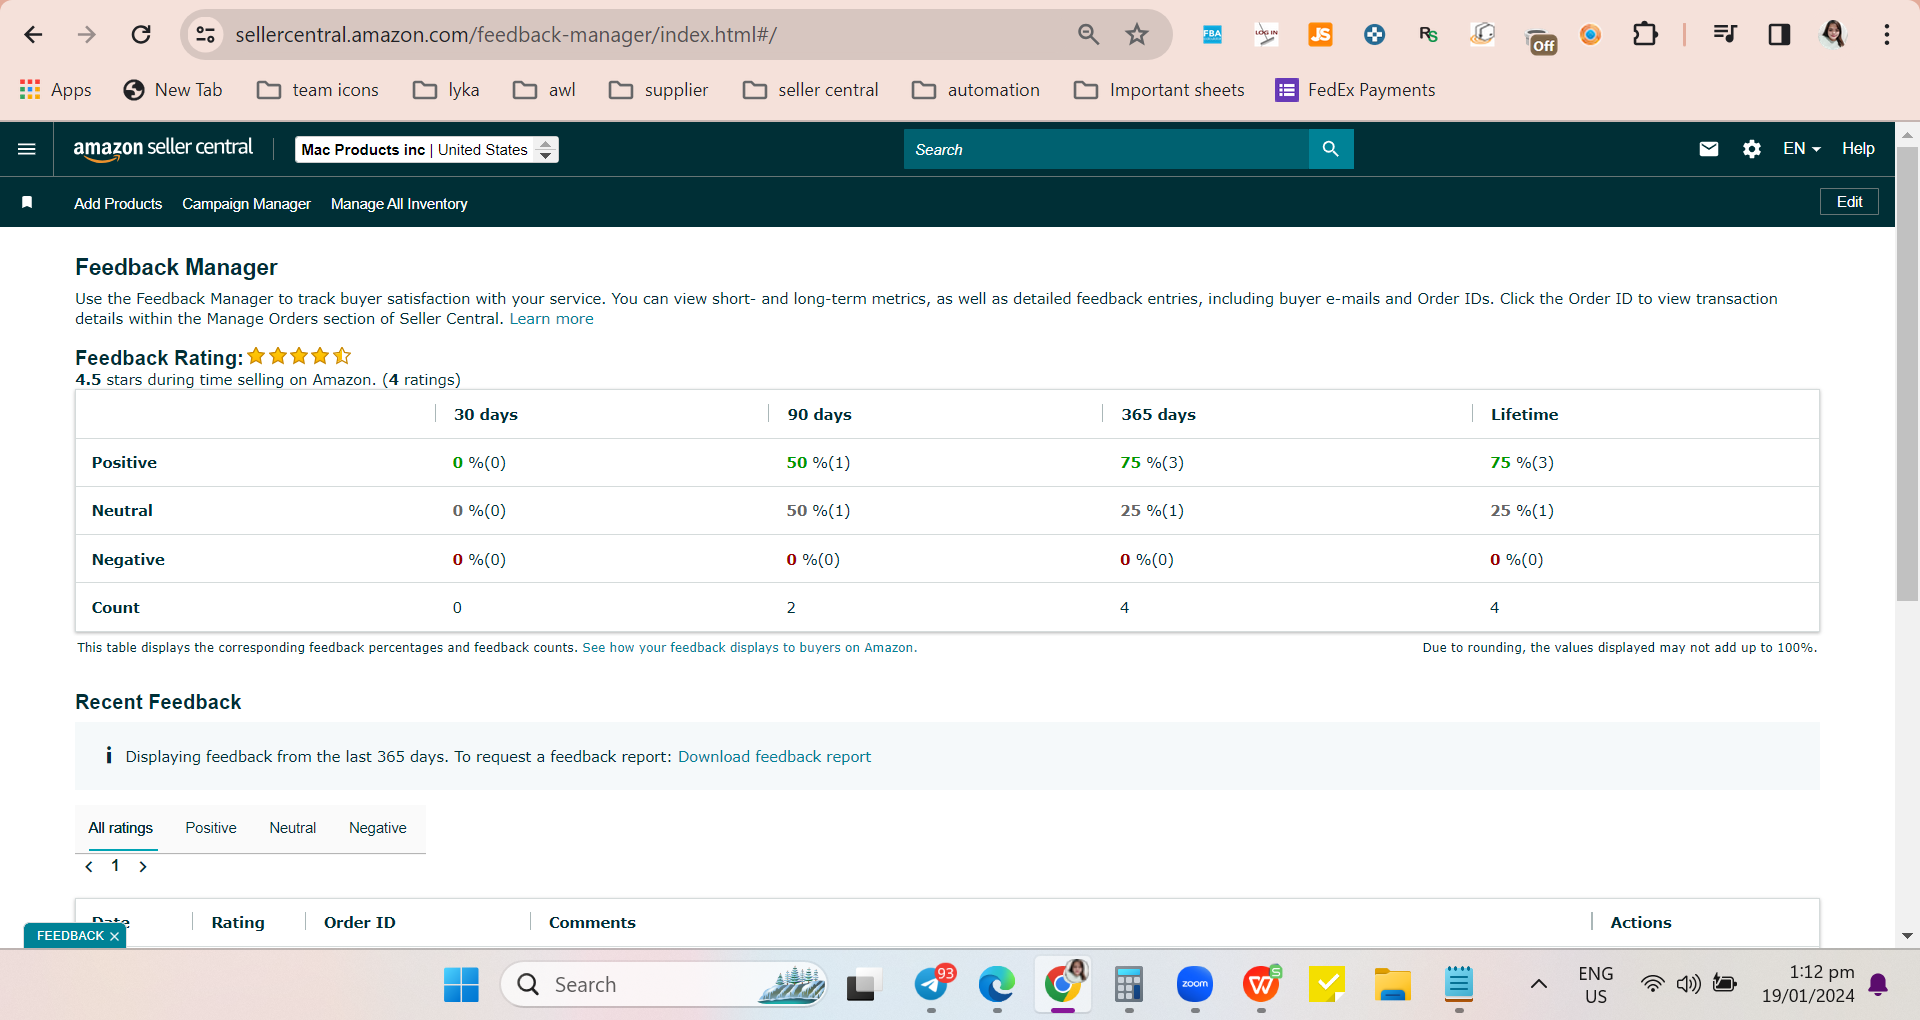This screenshot has height=1020, width=1920.
Task: Click Download feedback report link
Action: pos(774,757)
